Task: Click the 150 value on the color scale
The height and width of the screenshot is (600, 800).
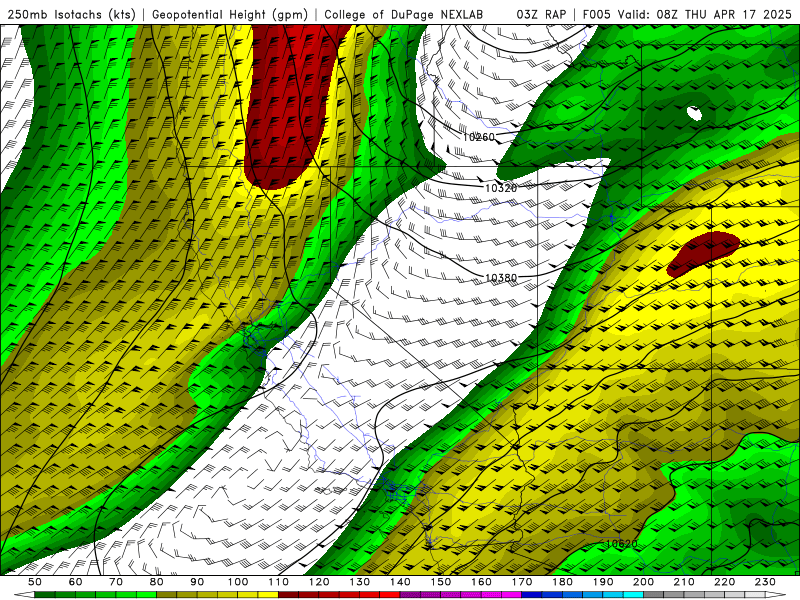Action: click(x=441, y=582)
